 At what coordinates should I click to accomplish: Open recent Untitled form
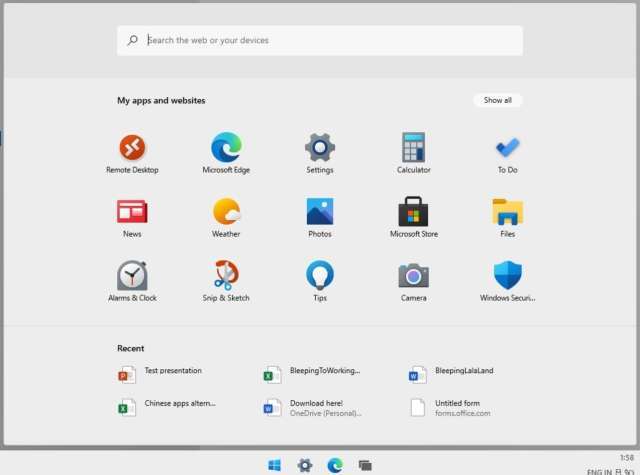coord(450,407)
